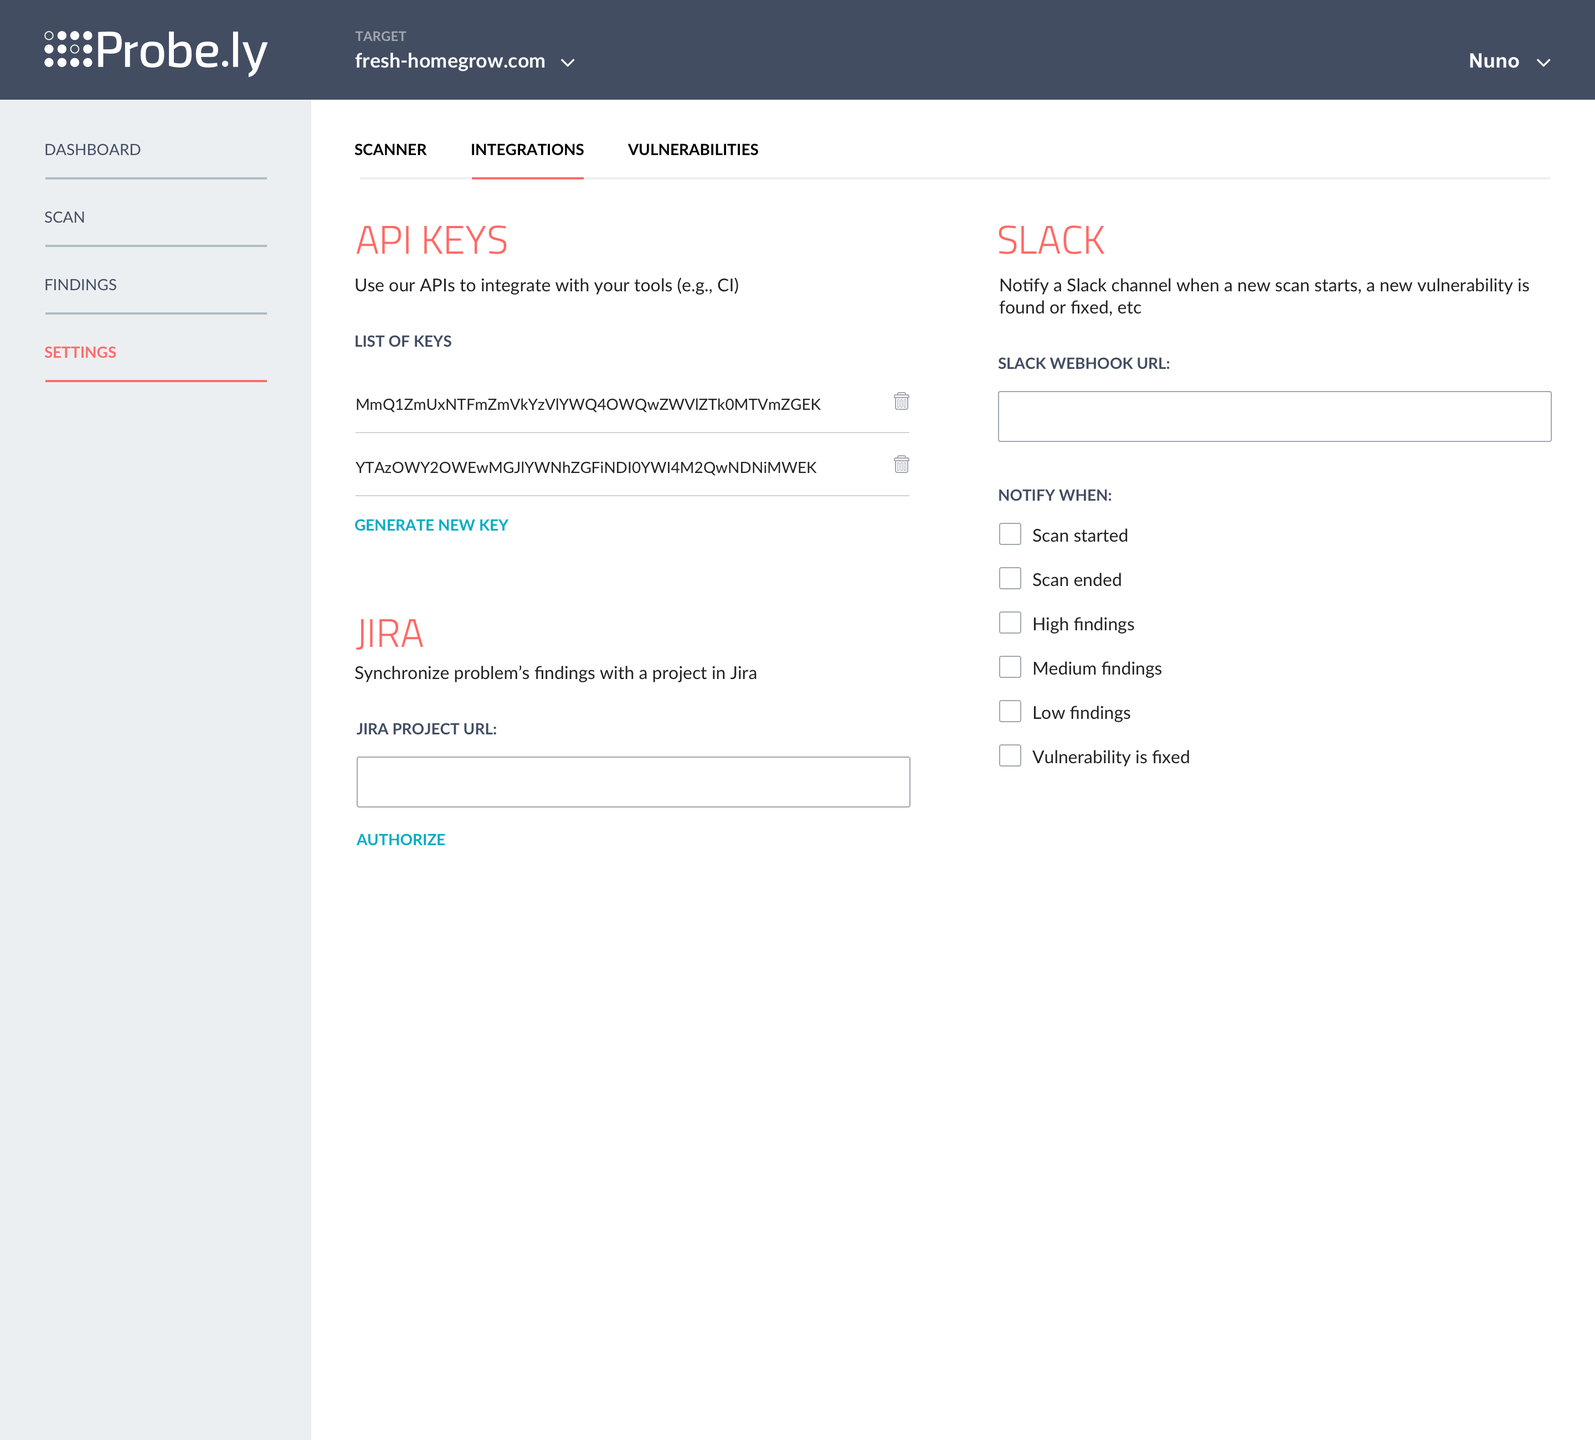Tick the Low findings checkbox
Viewport: 1595px width, 1440px height.
(x=1010, y=711)
